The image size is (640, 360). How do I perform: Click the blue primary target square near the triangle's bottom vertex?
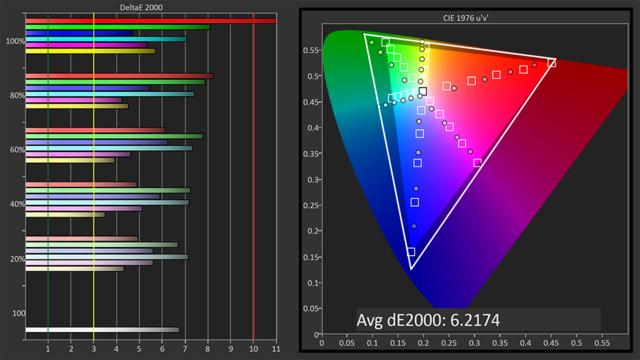[411, 252]
